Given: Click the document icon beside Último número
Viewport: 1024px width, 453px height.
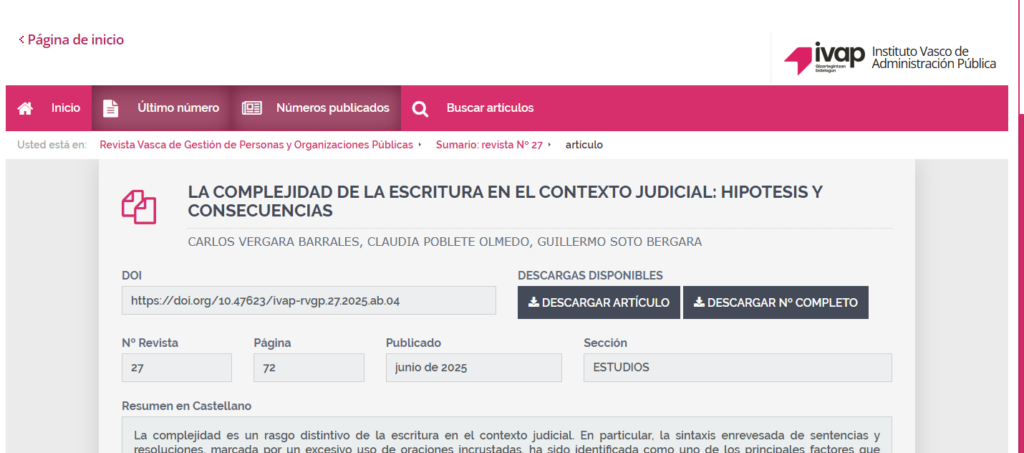Looking at the screenshot, I should pyautogui.click(x=111, y=108).
